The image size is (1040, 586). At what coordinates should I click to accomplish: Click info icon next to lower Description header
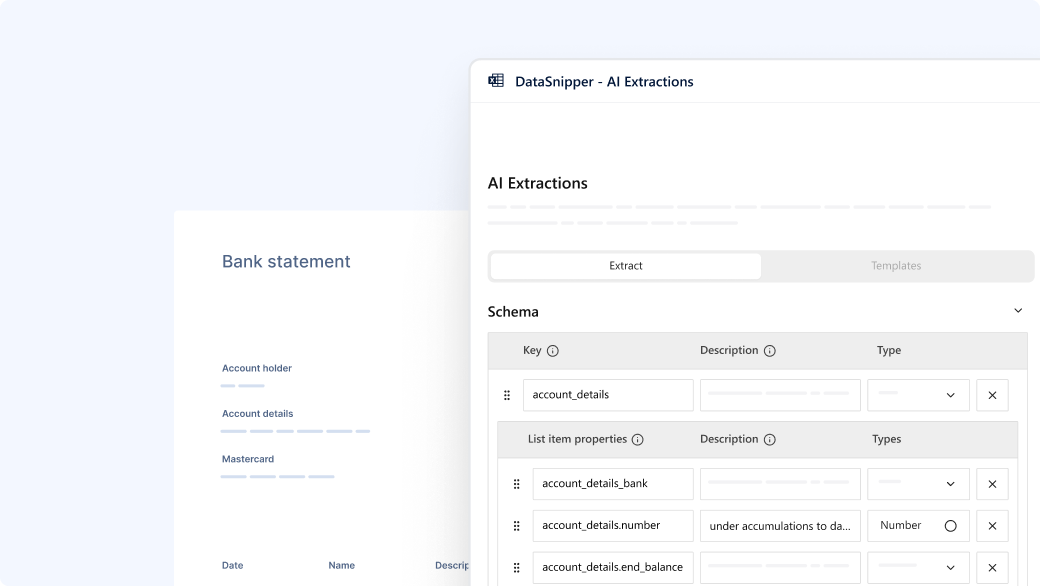pyautogui.click(x=770, y=439)
